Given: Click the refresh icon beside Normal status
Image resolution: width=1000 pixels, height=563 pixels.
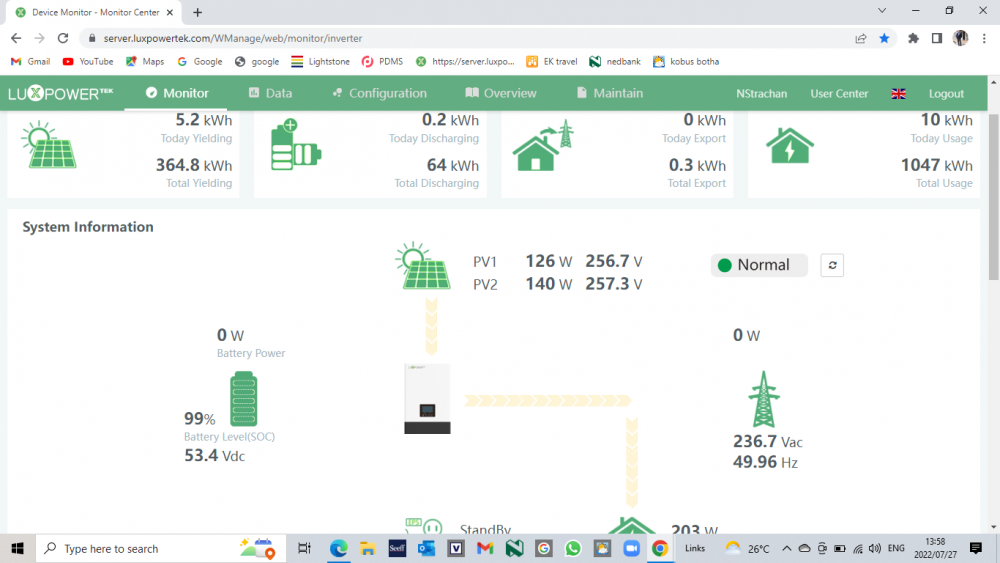Looking at the screenshot, I should pos(832,265).
